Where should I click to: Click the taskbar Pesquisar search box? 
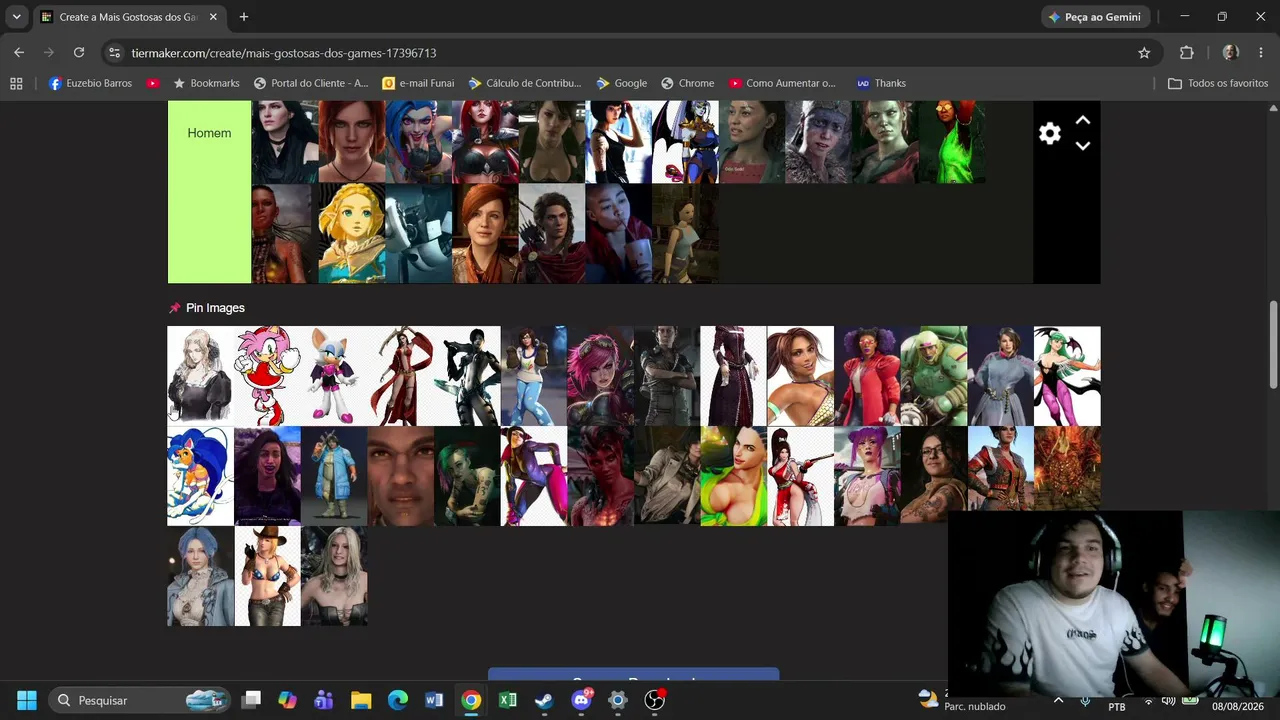point(140,700)
